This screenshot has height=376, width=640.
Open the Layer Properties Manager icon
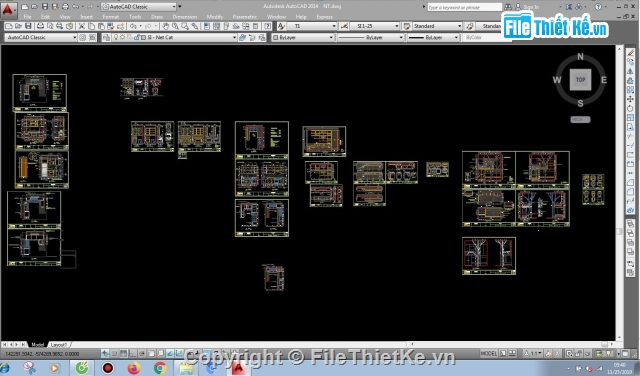[107, 37]
